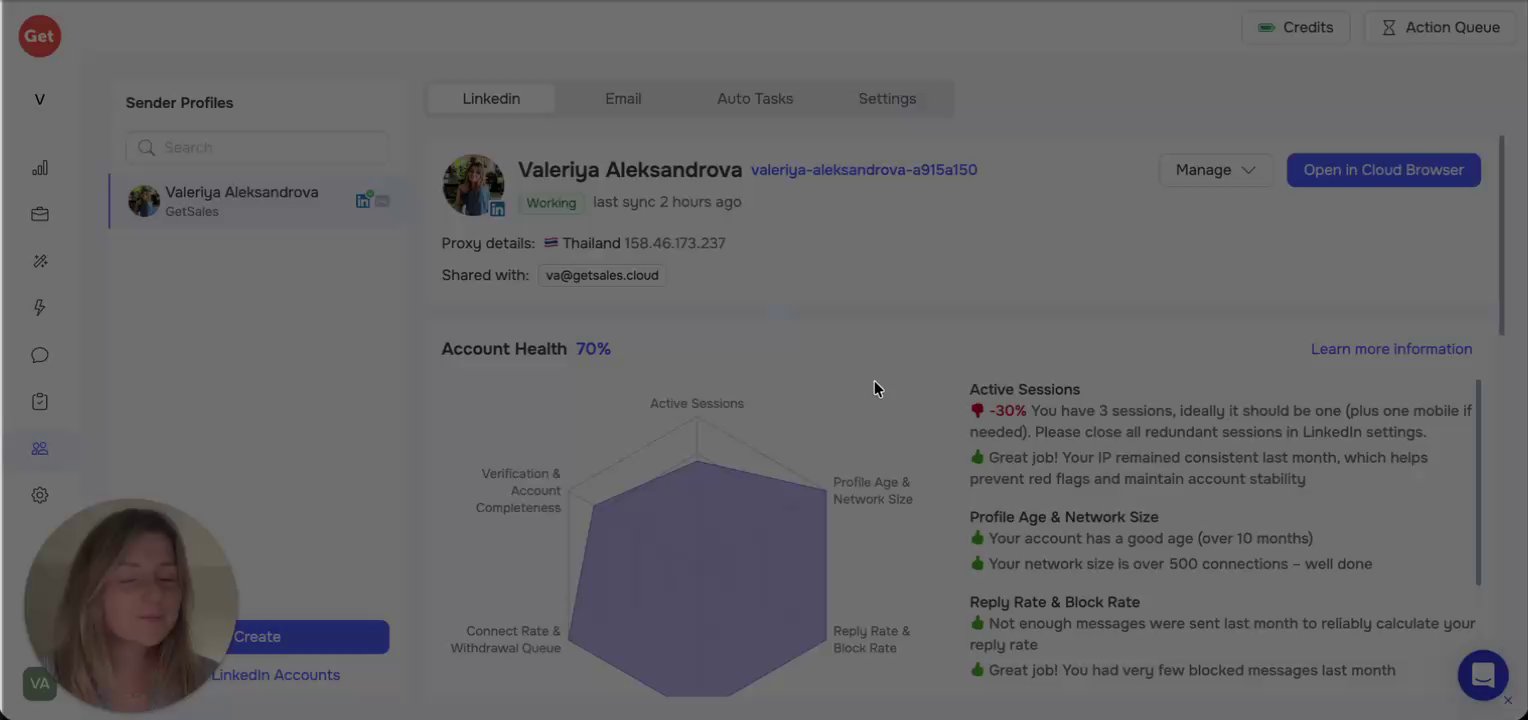Open the gear settings sidebar icon
Screen dimensions: 1528x720
click(x=40, y=495)
